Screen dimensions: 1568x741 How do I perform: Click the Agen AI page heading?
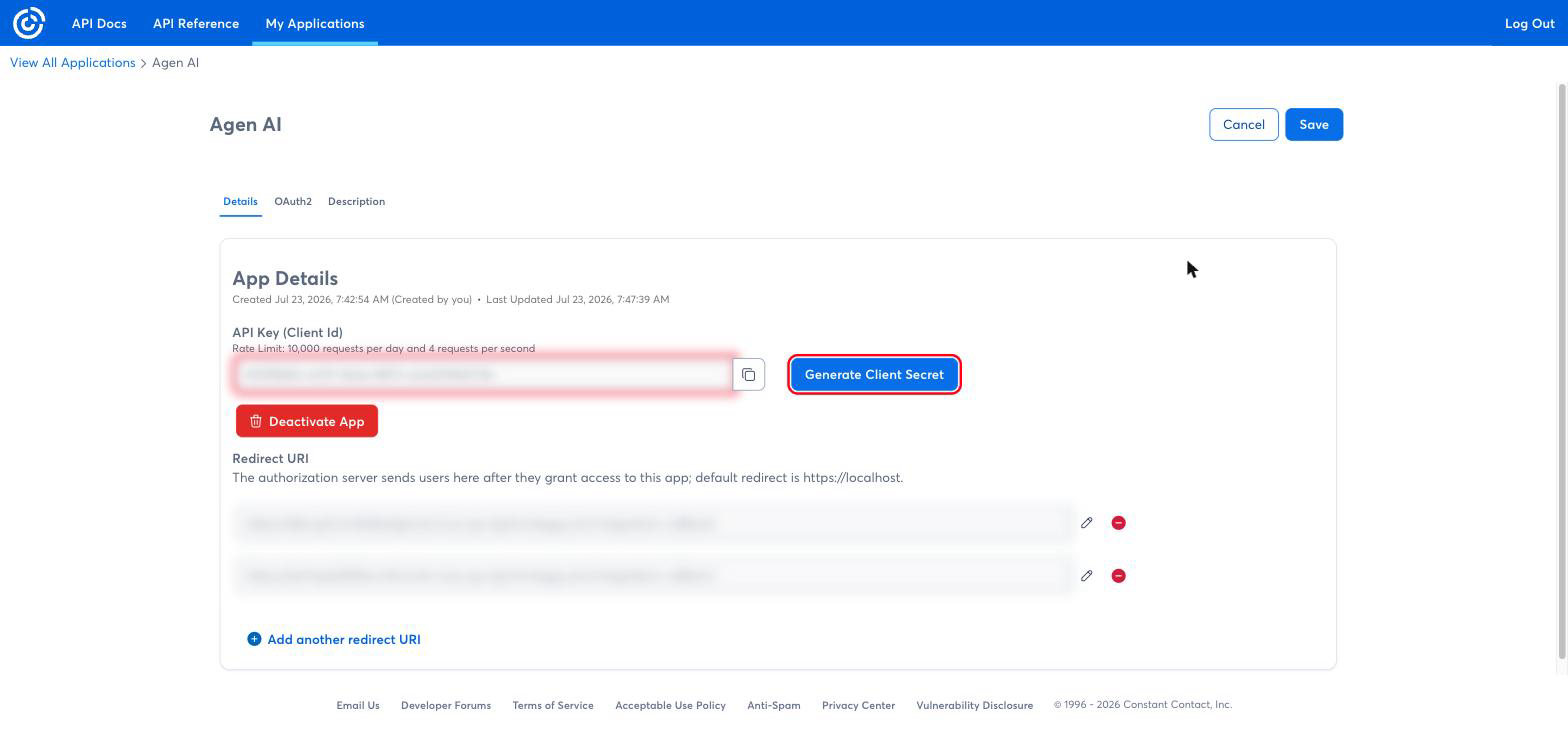(245, 125)
